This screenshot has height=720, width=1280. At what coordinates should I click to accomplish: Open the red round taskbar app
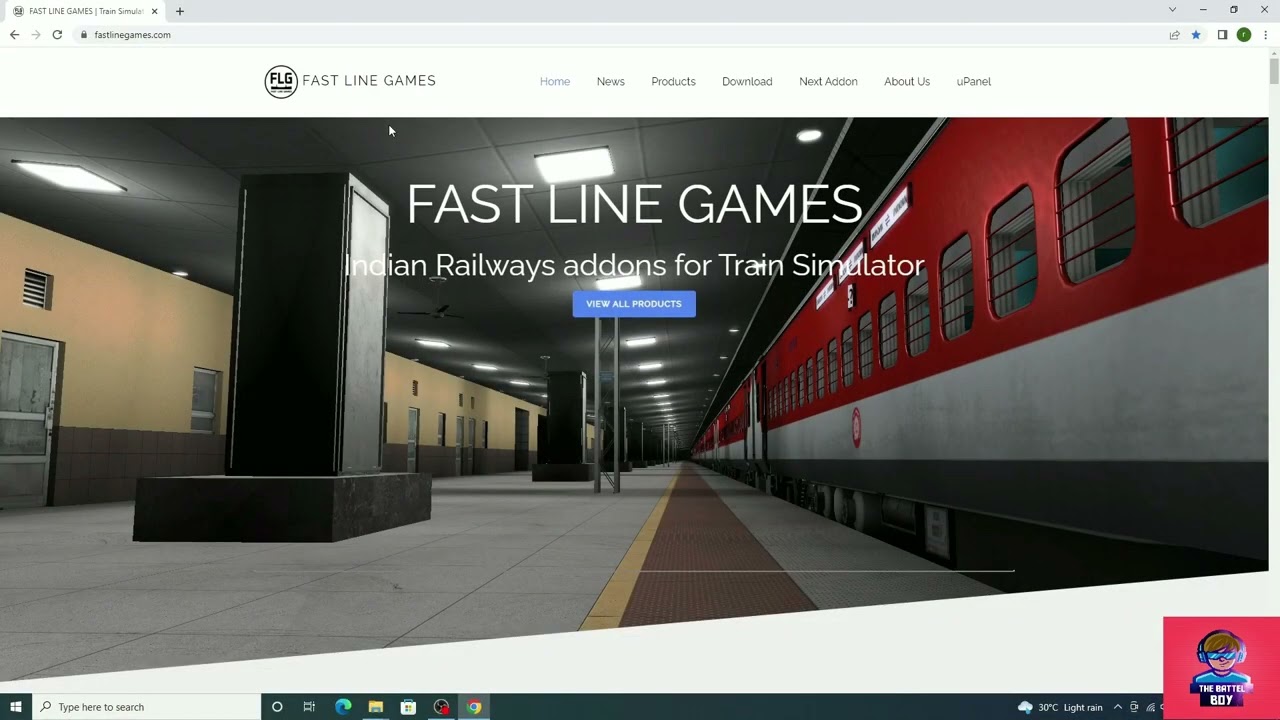click(441, 707)
